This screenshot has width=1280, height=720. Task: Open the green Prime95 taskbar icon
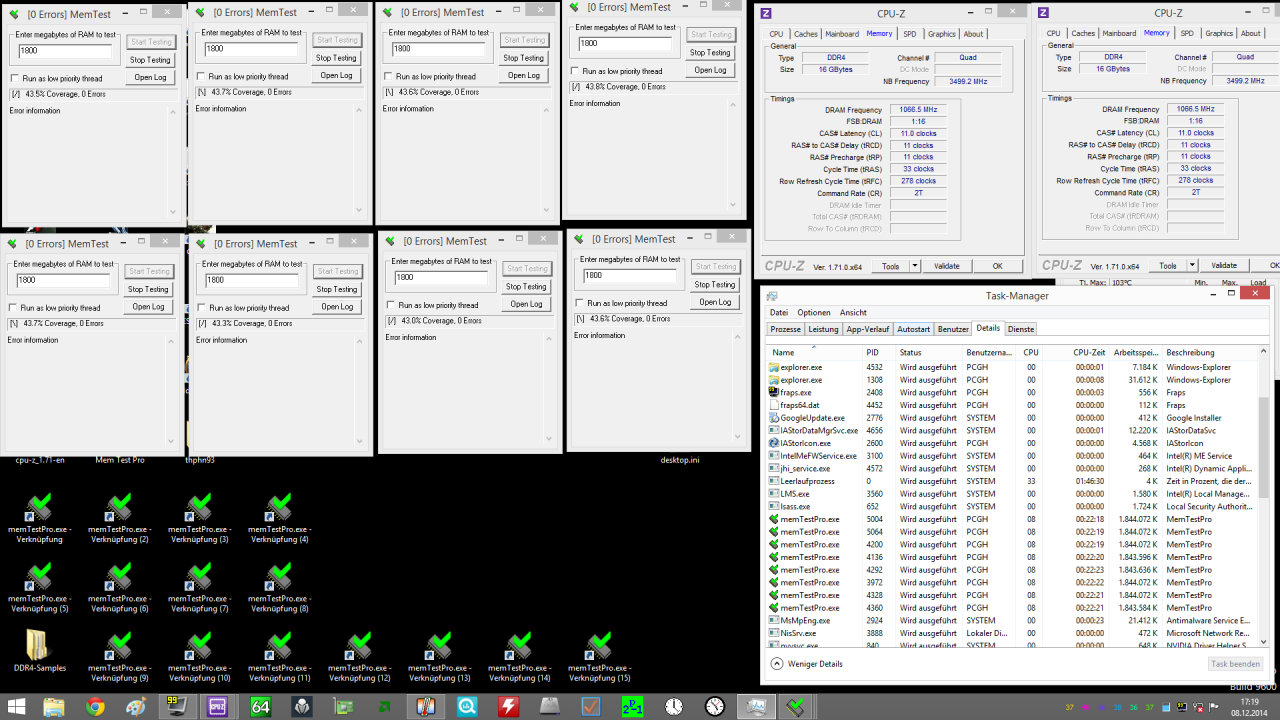(x=632, y=706)
